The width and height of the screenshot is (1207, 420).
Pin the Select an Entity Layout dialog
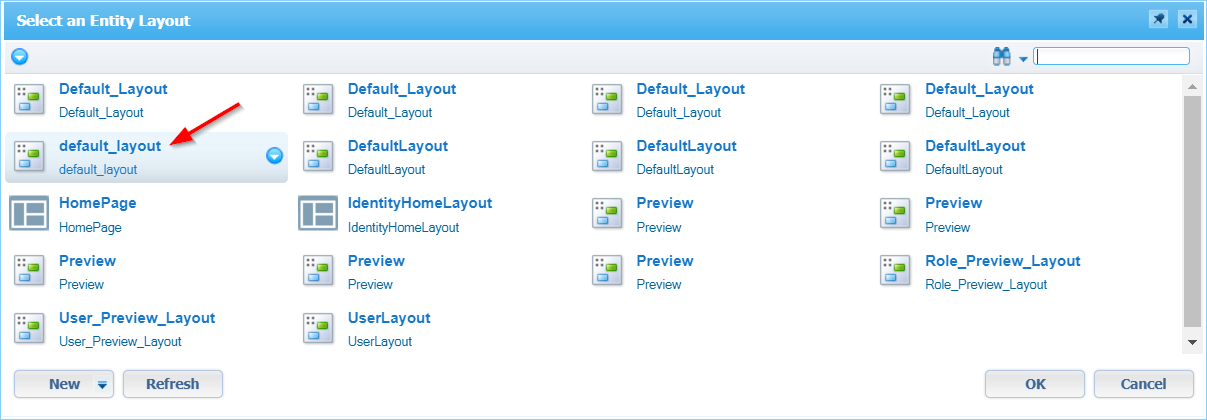[x=1160, y=19]
